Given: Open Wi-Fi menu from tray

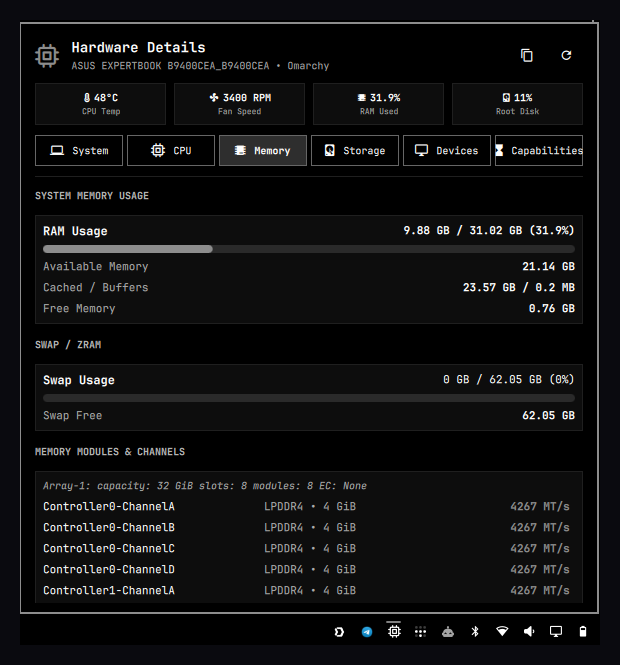Looking at the screenshot, I should point(502,631).
